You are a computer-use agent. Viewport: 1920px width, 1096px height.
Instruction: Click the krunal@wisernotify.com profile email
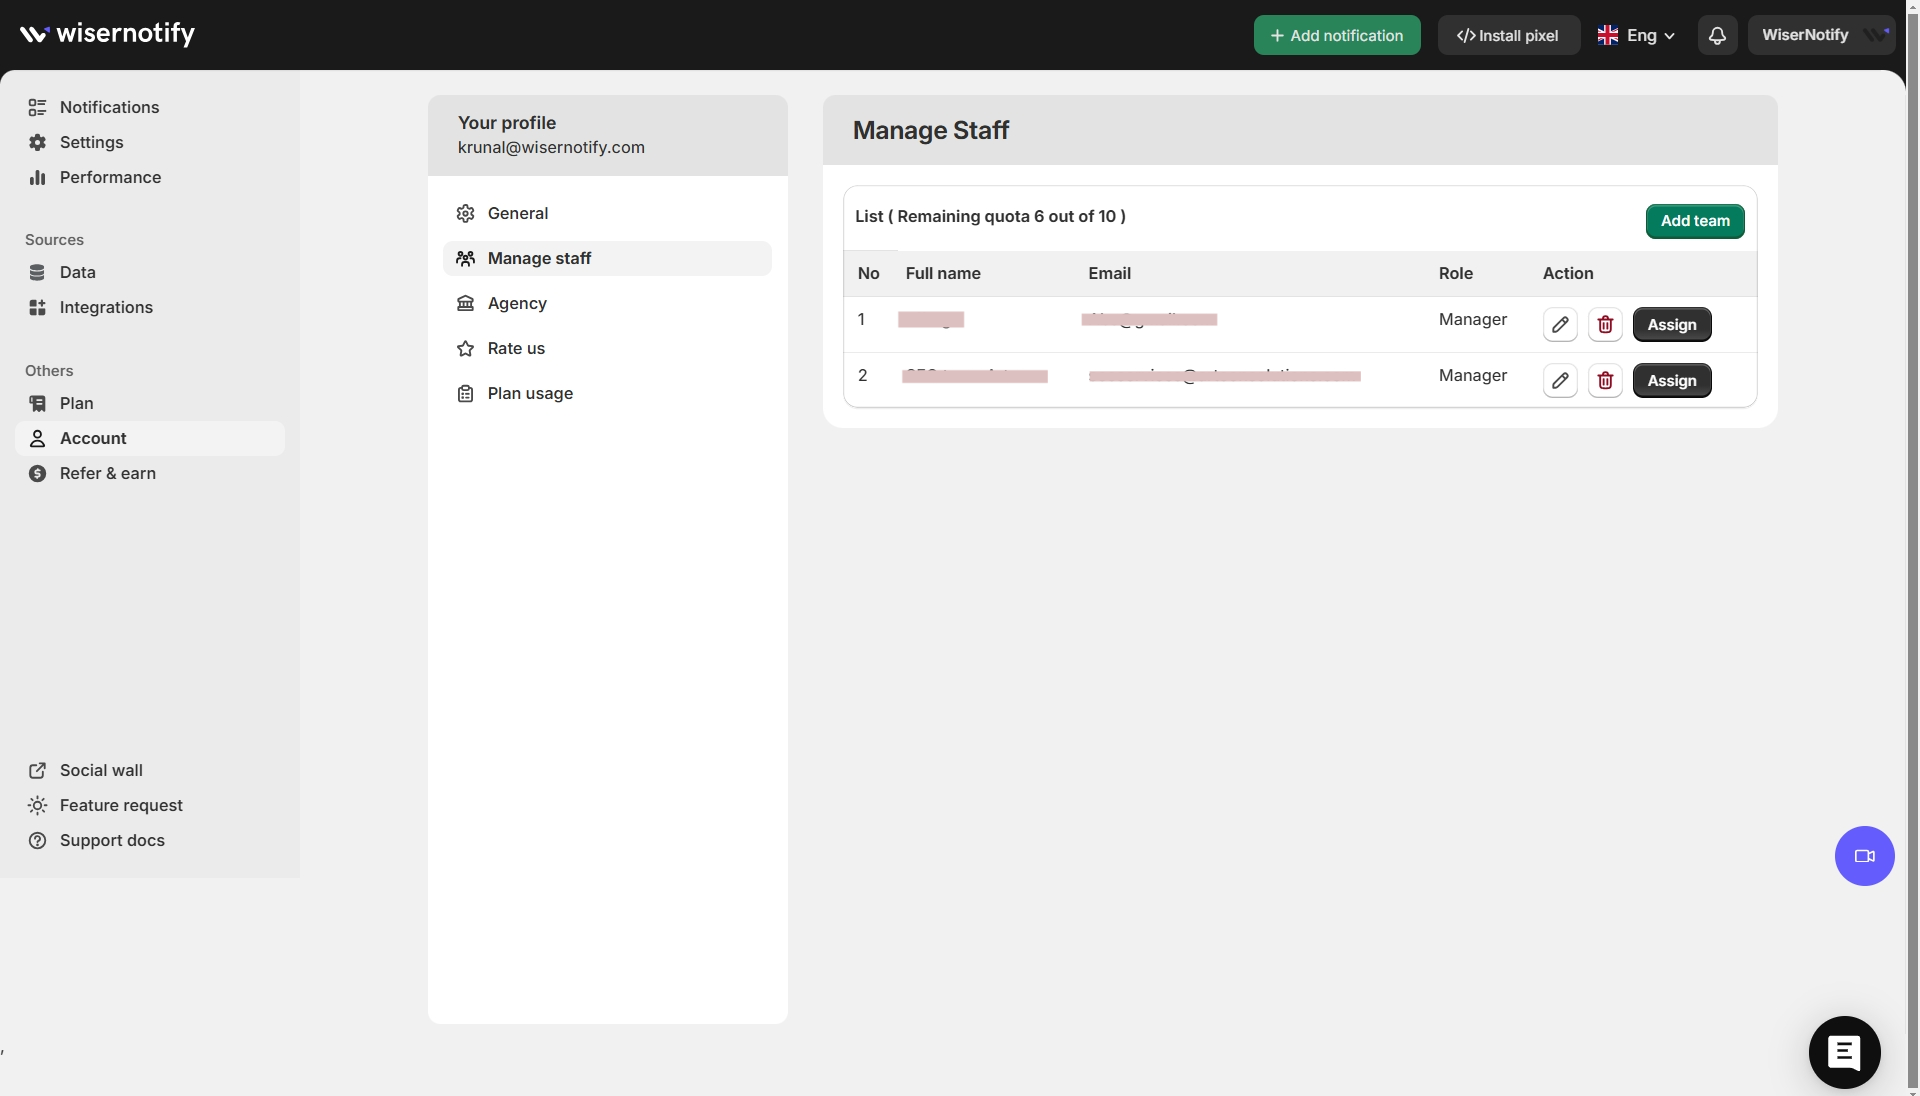click(x=551, y=147)
